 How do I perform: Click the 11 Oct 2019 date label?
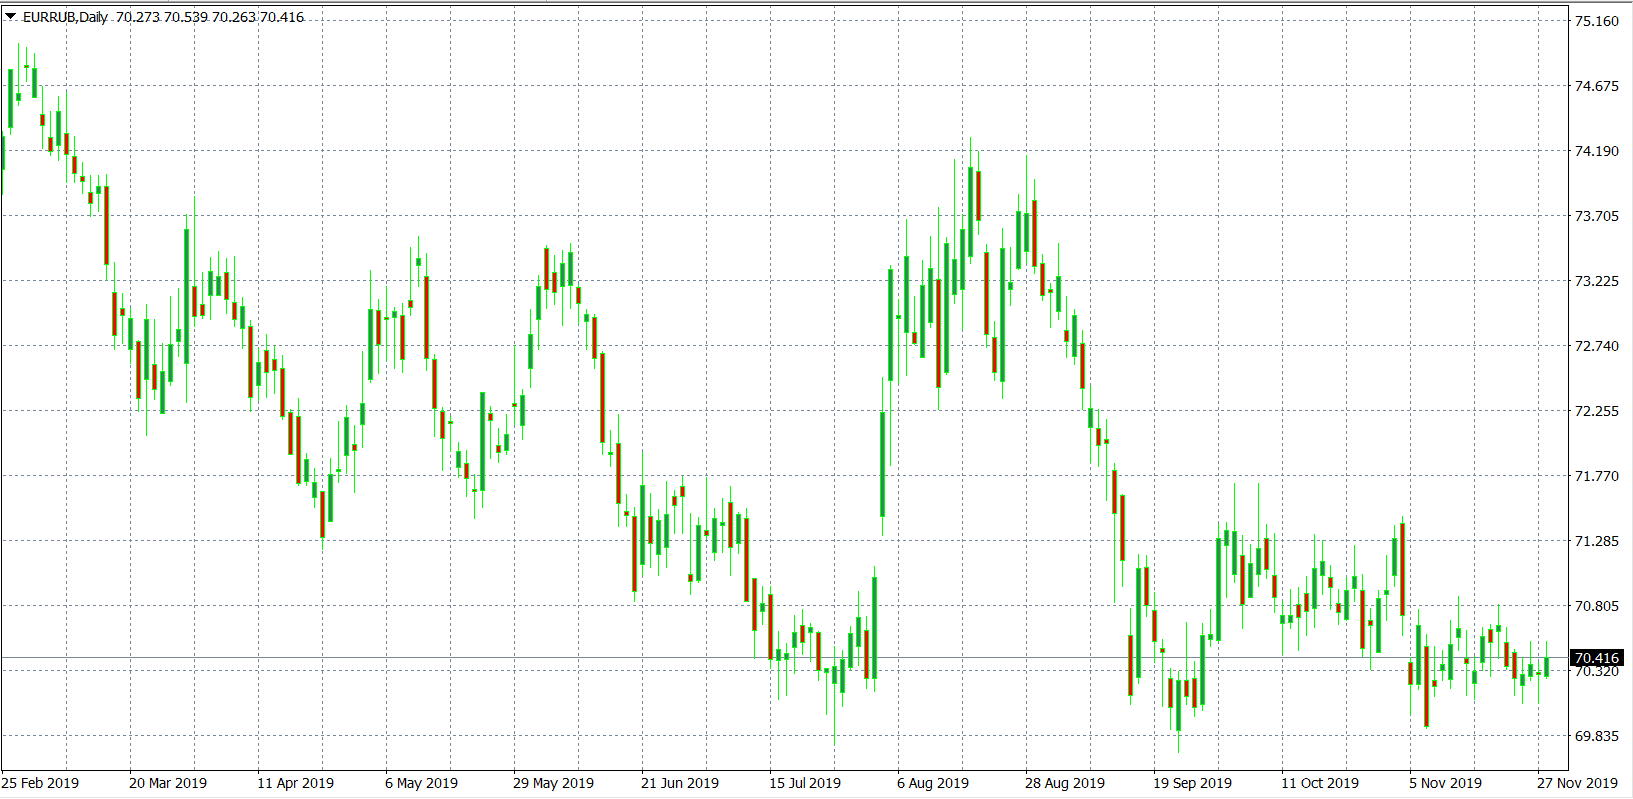[1320, 783]
